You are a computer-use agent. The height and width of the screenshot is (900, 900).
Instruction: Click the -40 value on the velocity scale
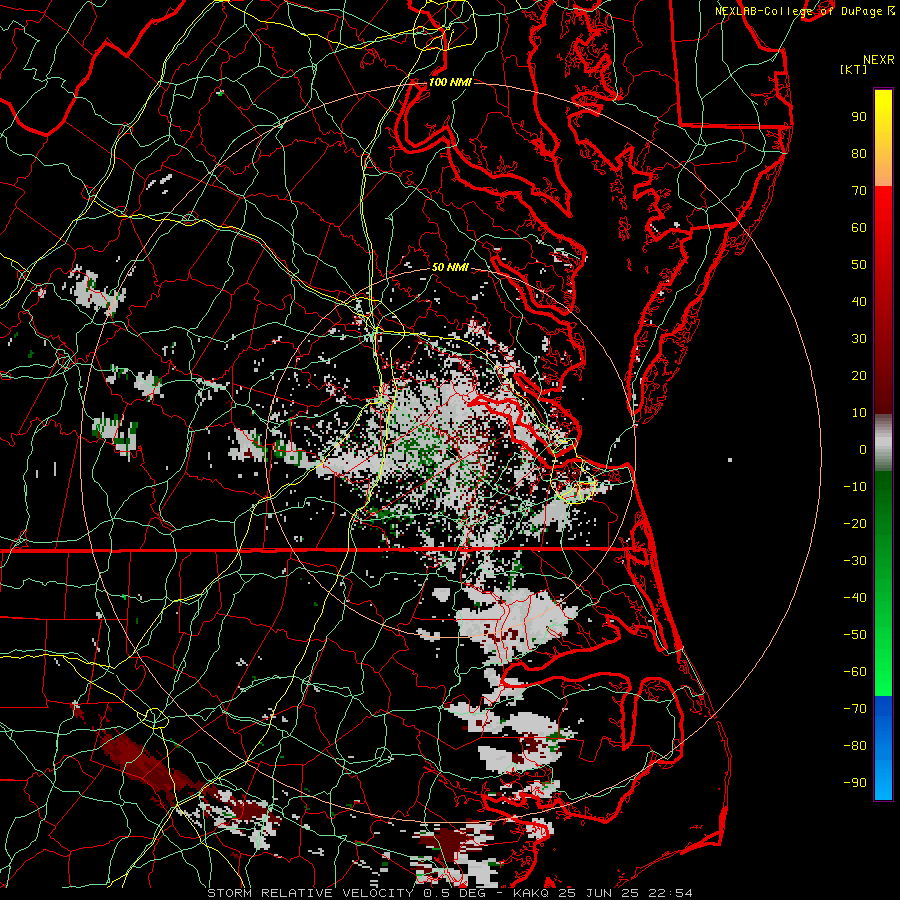(855, 598)
